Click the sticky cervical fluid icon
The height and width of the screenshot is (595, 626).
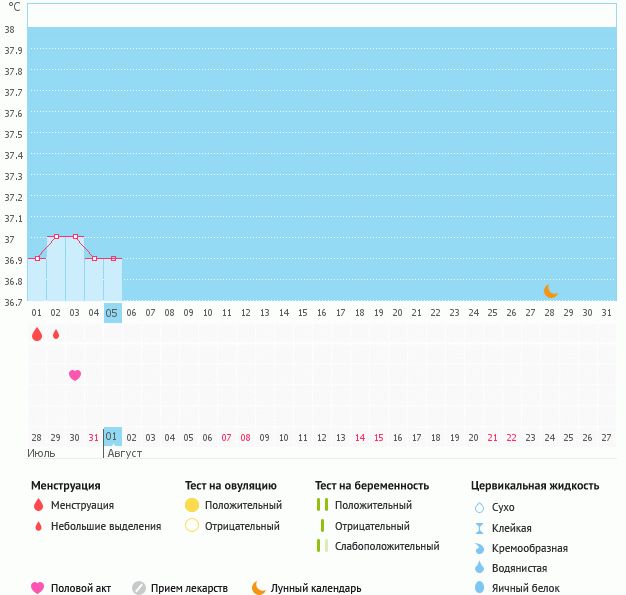(479, 528)
